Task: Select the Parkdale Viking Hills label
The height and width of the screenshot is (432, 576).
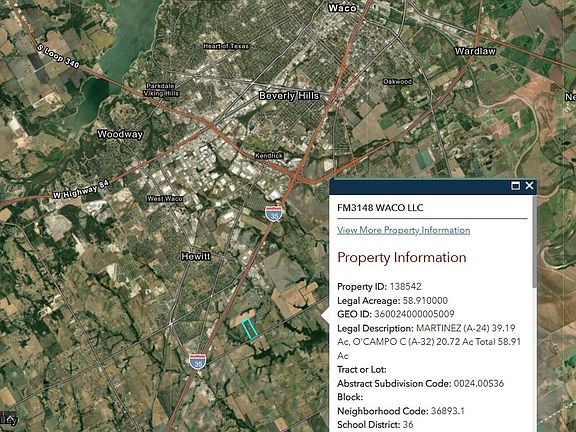Action: 161,90
